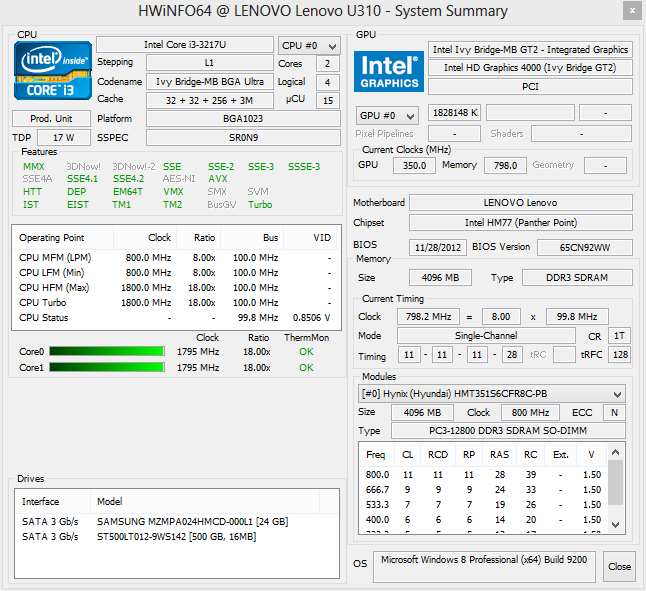Click the BIOS Version 65CN92WW field
The image size is (646, 591).
click(585, 247)
